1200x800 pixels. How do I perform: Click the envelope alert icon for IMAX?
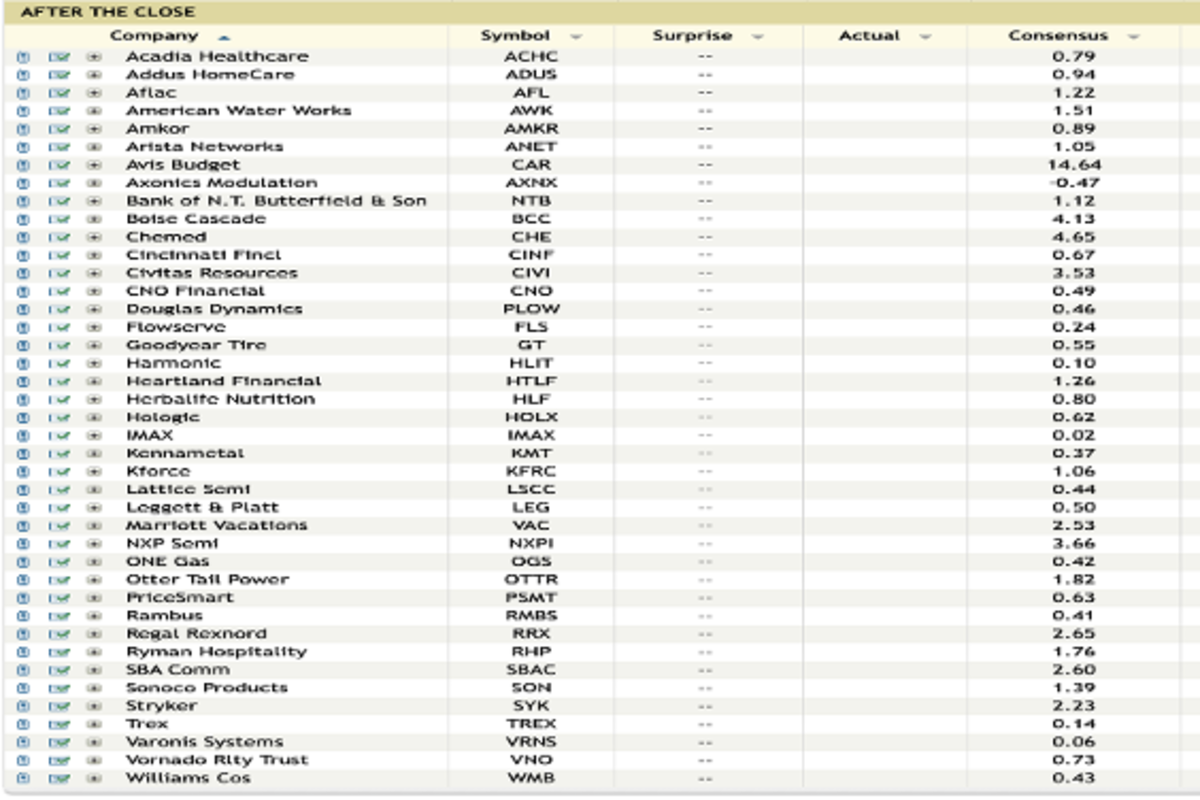tap(58, 435)
